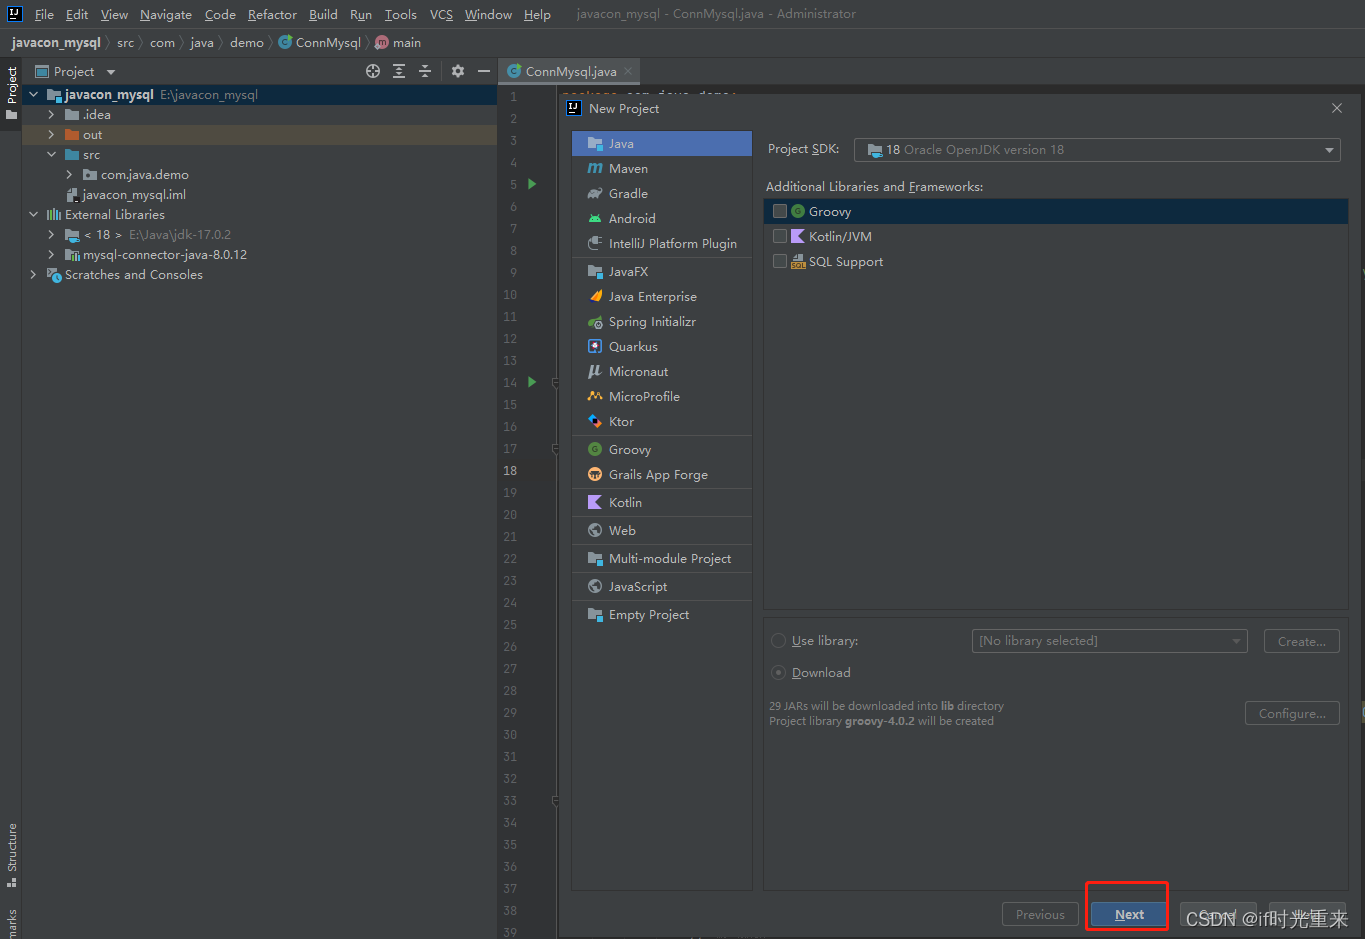
Task: Click the Configure... button
Action: pyautogui.click(x=1292, y=713)
